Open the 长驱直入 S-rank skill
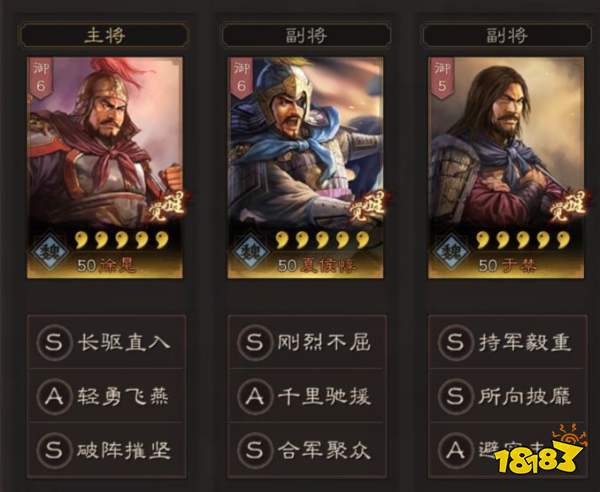This screenshot has height=492, width=600. coord(106,342)
